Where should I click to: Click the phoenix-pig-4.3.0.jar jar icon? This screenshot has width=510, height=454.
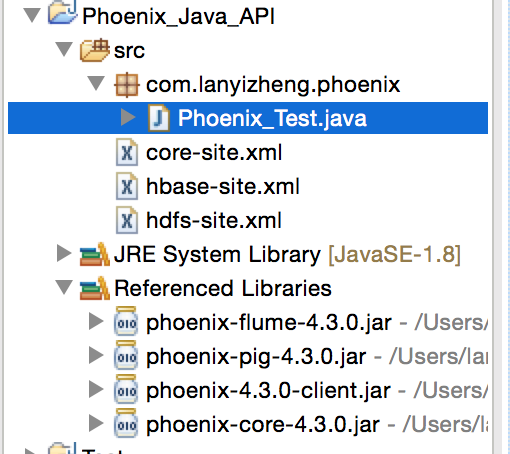[x=126, y=355]
